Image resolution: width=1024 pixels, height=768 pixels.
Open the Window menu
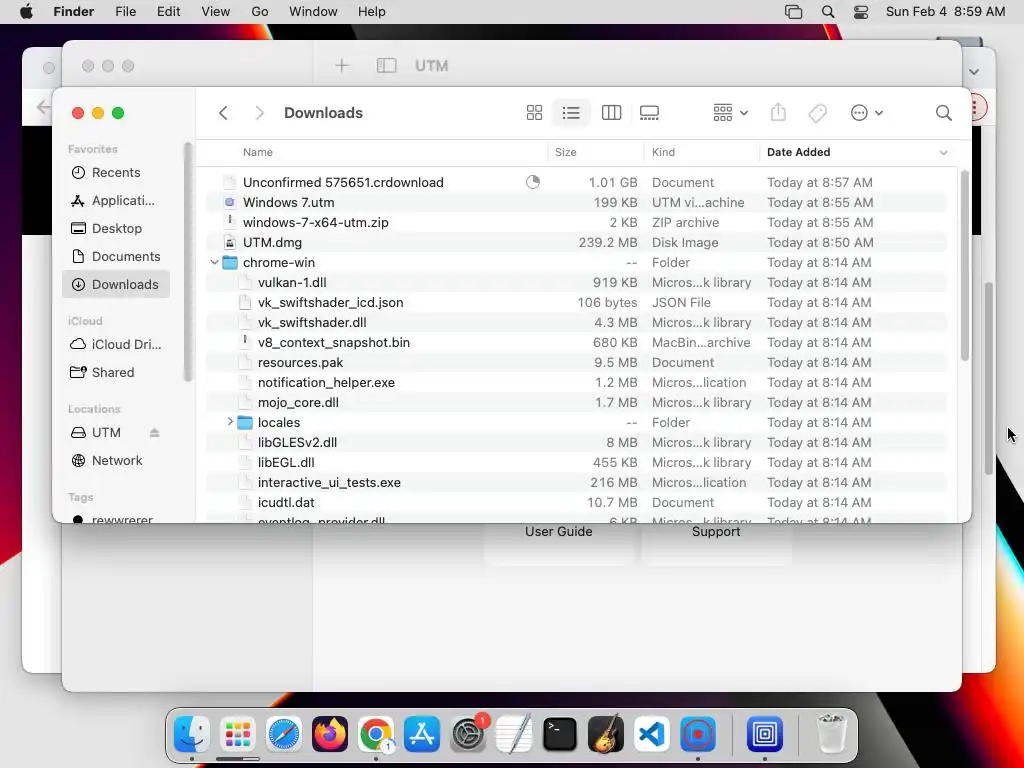pos(313,12)
